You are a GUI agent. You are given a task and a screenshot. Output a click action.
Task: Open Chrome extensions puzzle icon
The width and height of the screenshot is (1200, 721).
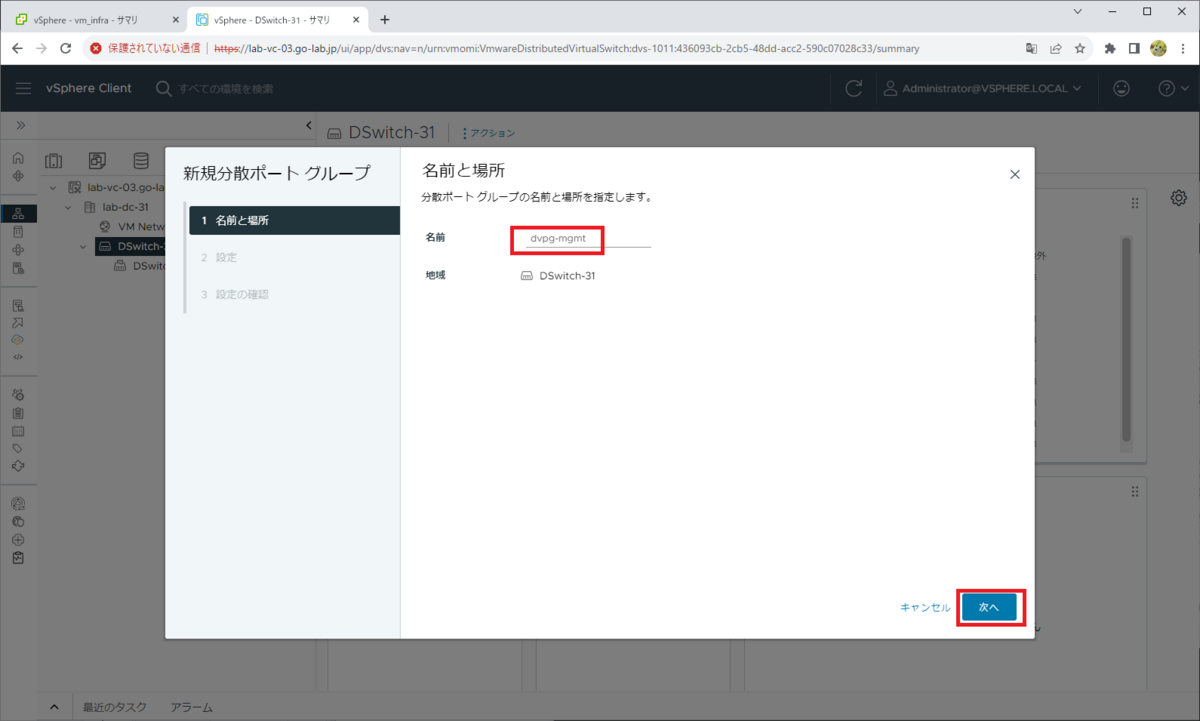tap(1110, 48)
